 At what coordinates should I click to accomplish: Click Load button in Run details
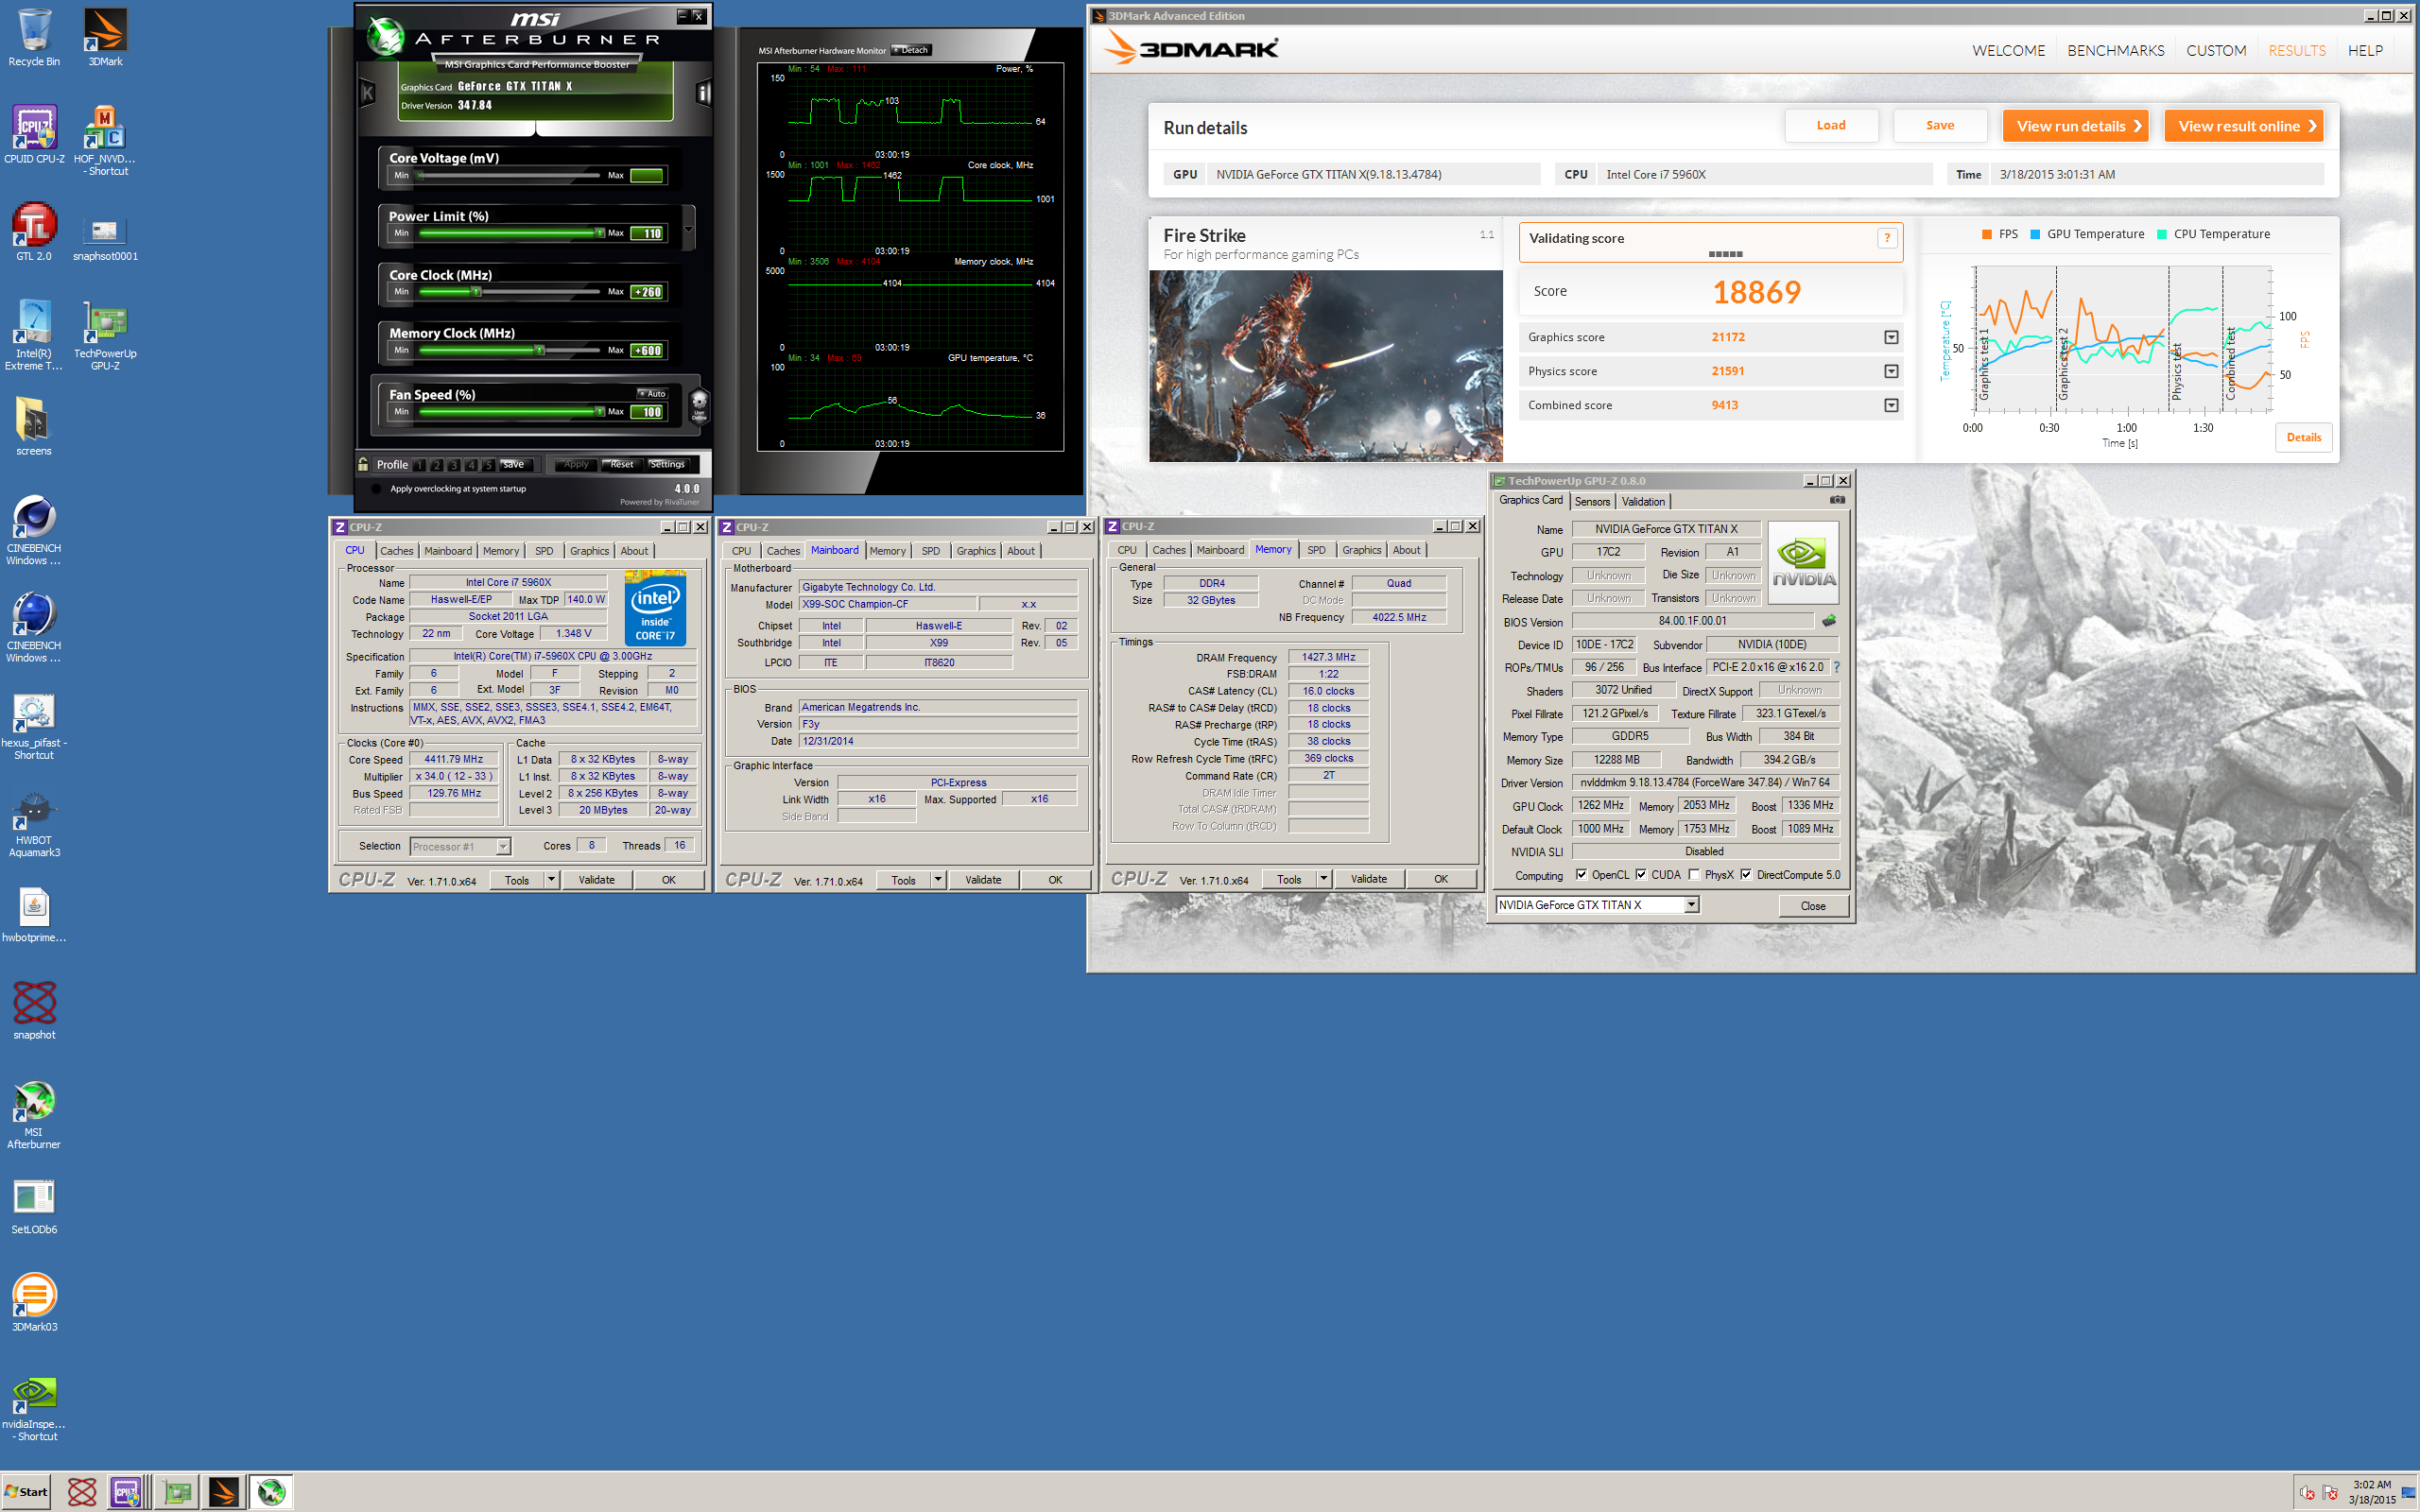(1831, 125)
